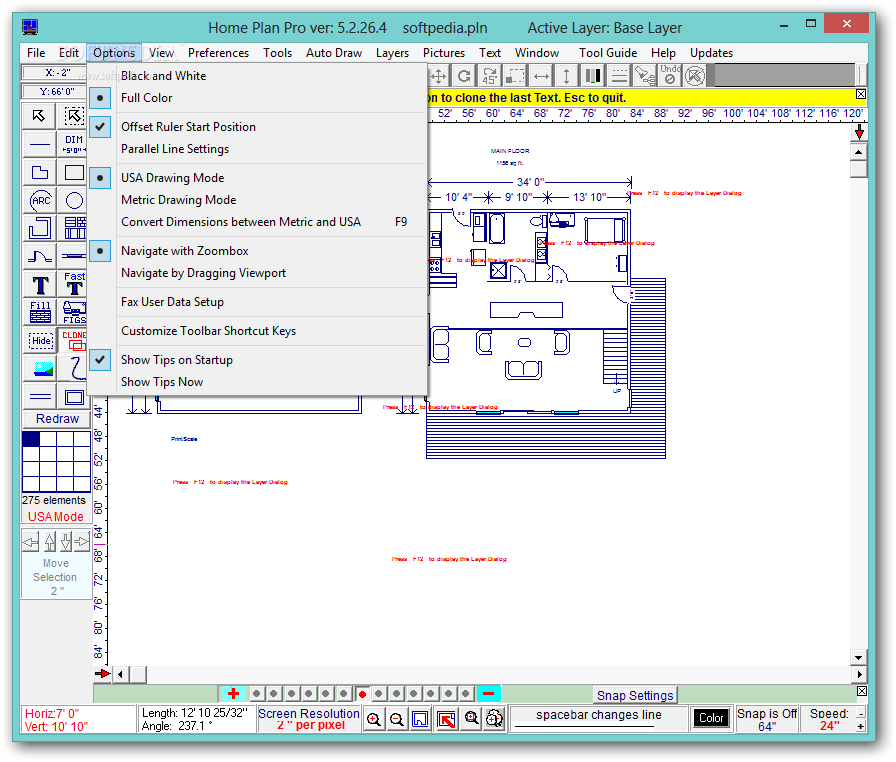896x762 pixels.
Task: Select Navigate by Dragging Viewport option
Action: 203,273
